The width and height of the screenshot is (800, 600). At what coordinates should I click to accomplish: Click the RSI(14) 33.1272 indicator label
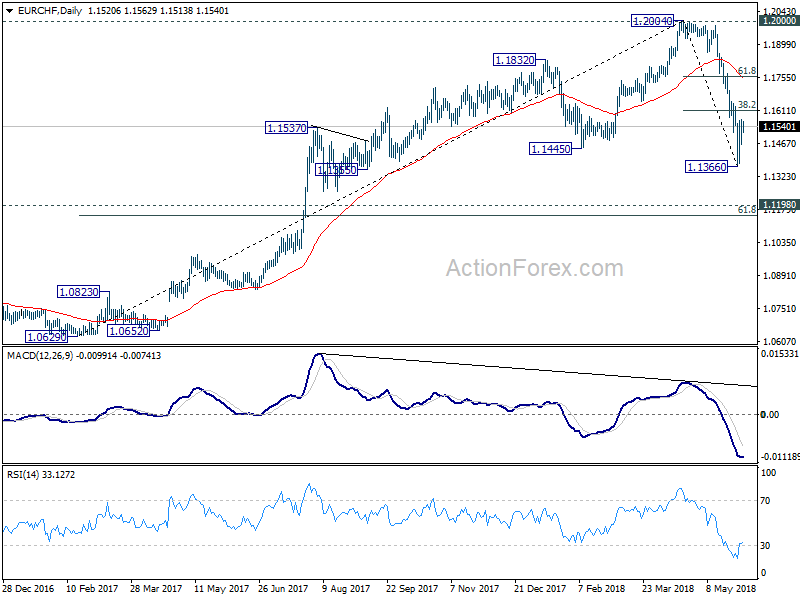click(41, 474)
